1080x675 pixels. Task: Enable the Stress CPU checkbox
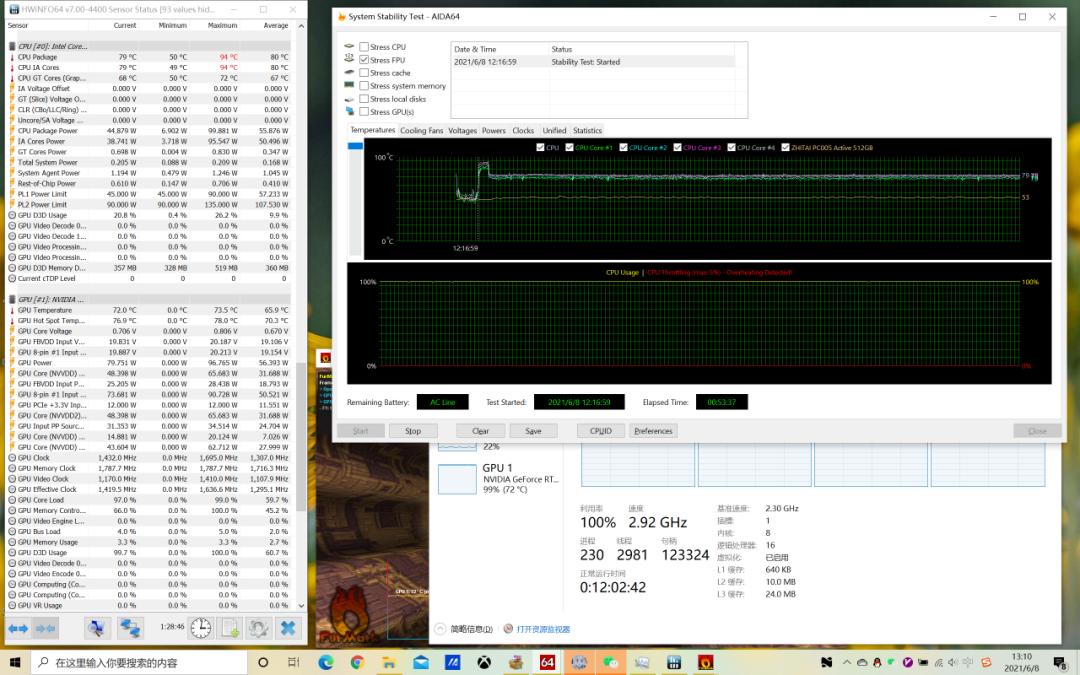click(x=364, y=47)
